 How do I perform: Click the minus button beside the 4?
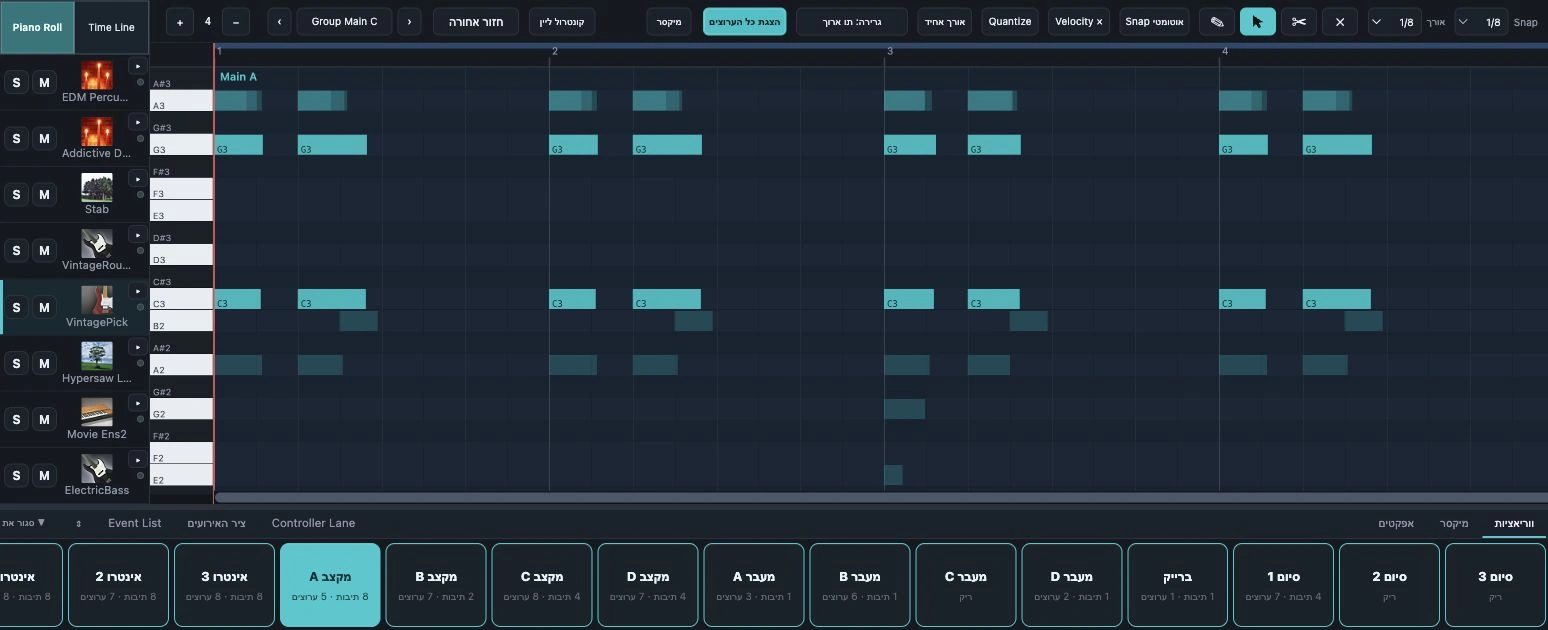click(235, 21)
